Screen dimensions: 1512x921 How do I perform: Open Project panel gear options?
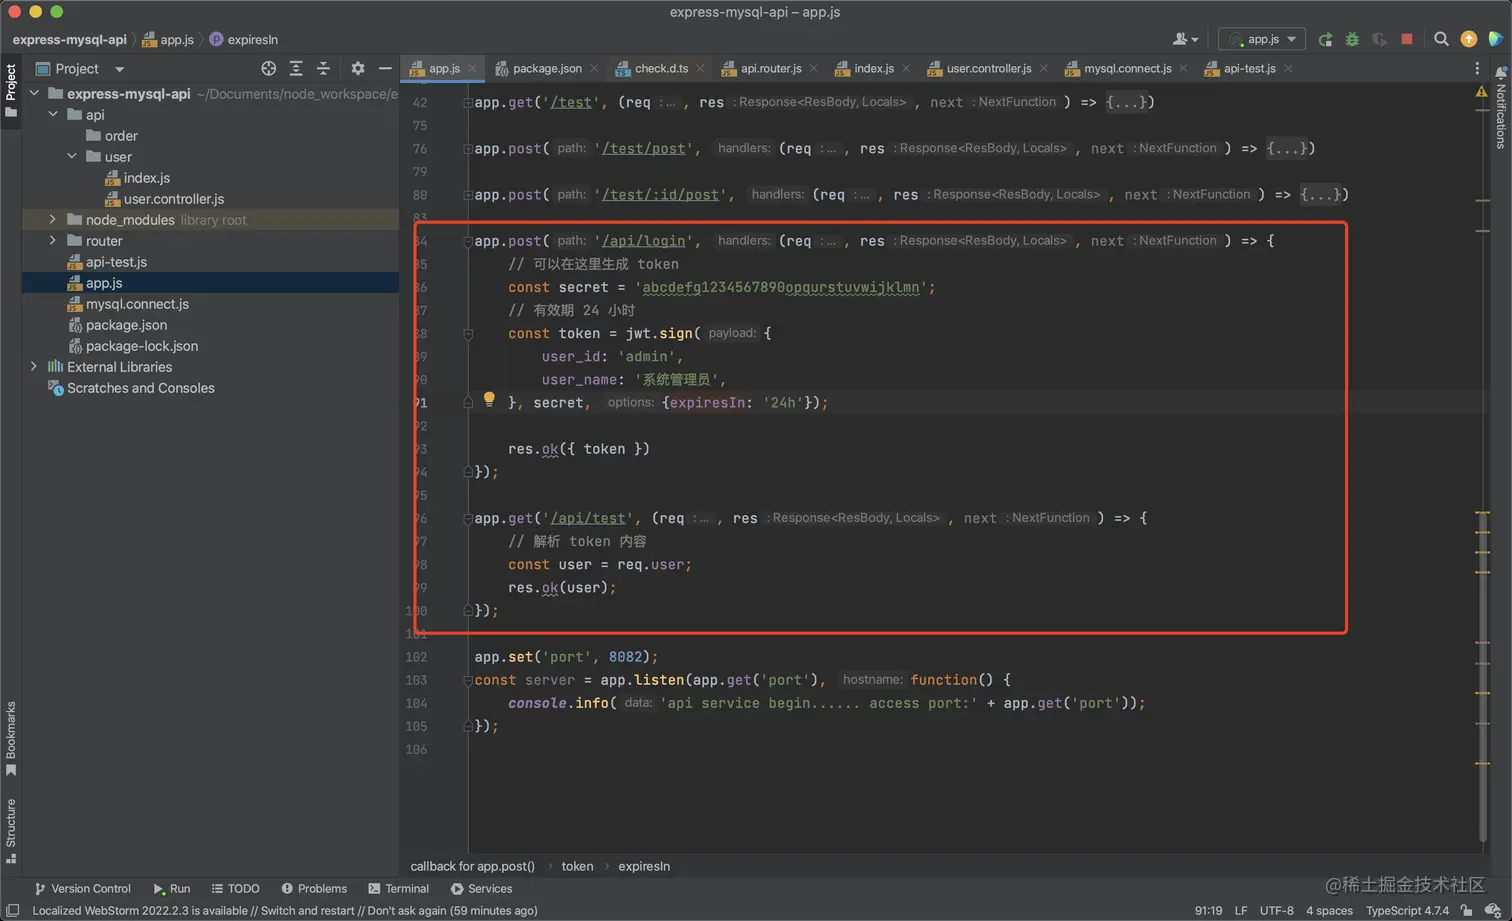(x=358, y=69)
